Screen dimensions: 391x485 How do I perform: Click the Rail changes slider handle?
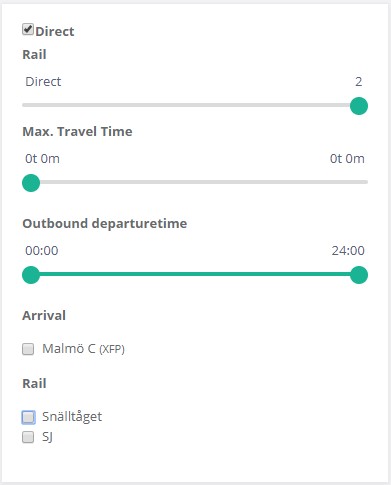point(359,106)
